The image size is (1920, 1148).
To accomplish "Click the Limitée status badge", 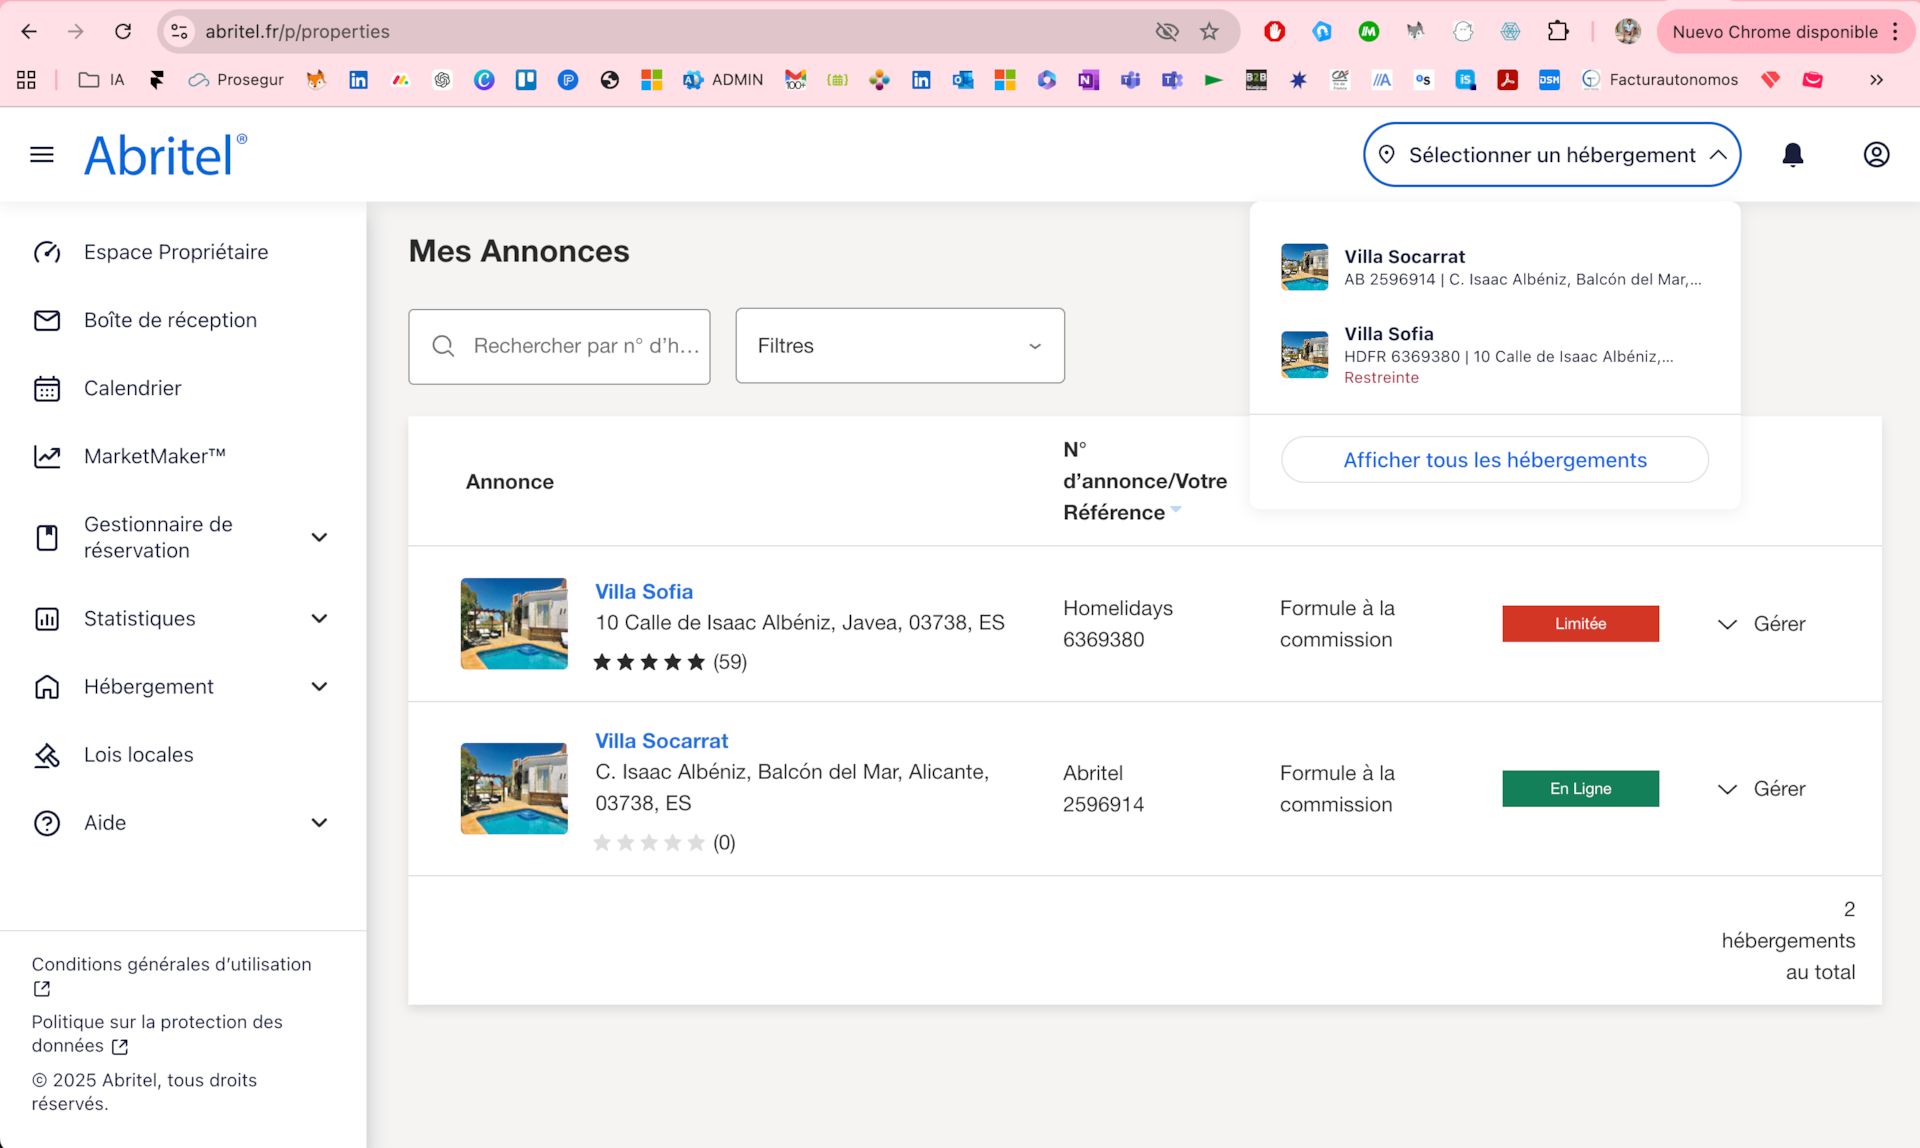I will [1580, 624].
